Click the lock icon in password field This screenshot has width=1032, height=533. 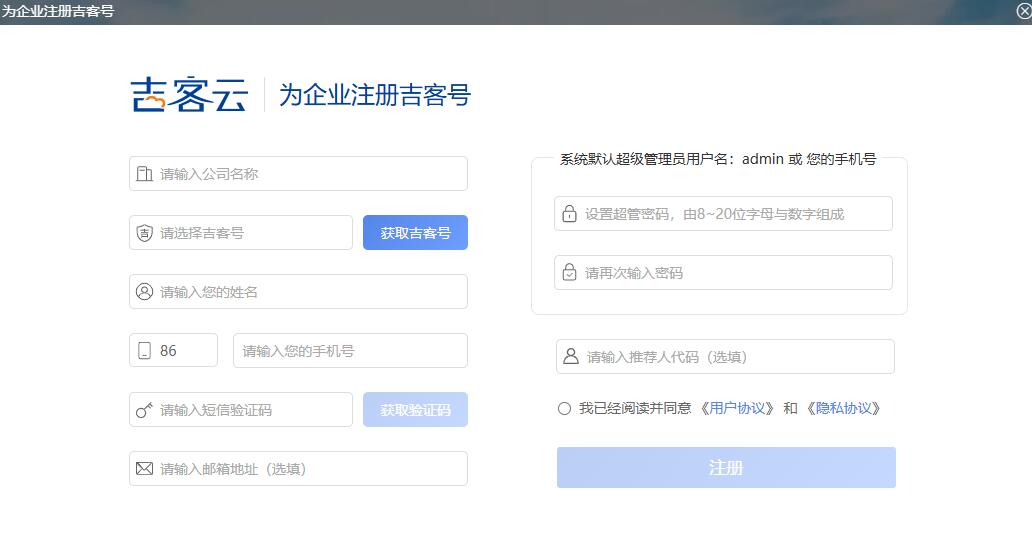pyautogui.click(x=569, y=213)
